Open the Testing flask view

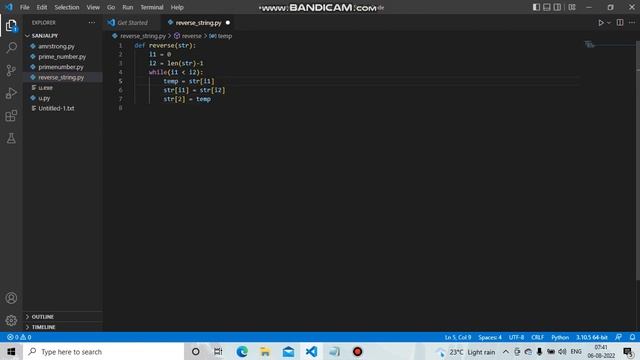click(x=11, y=138)
